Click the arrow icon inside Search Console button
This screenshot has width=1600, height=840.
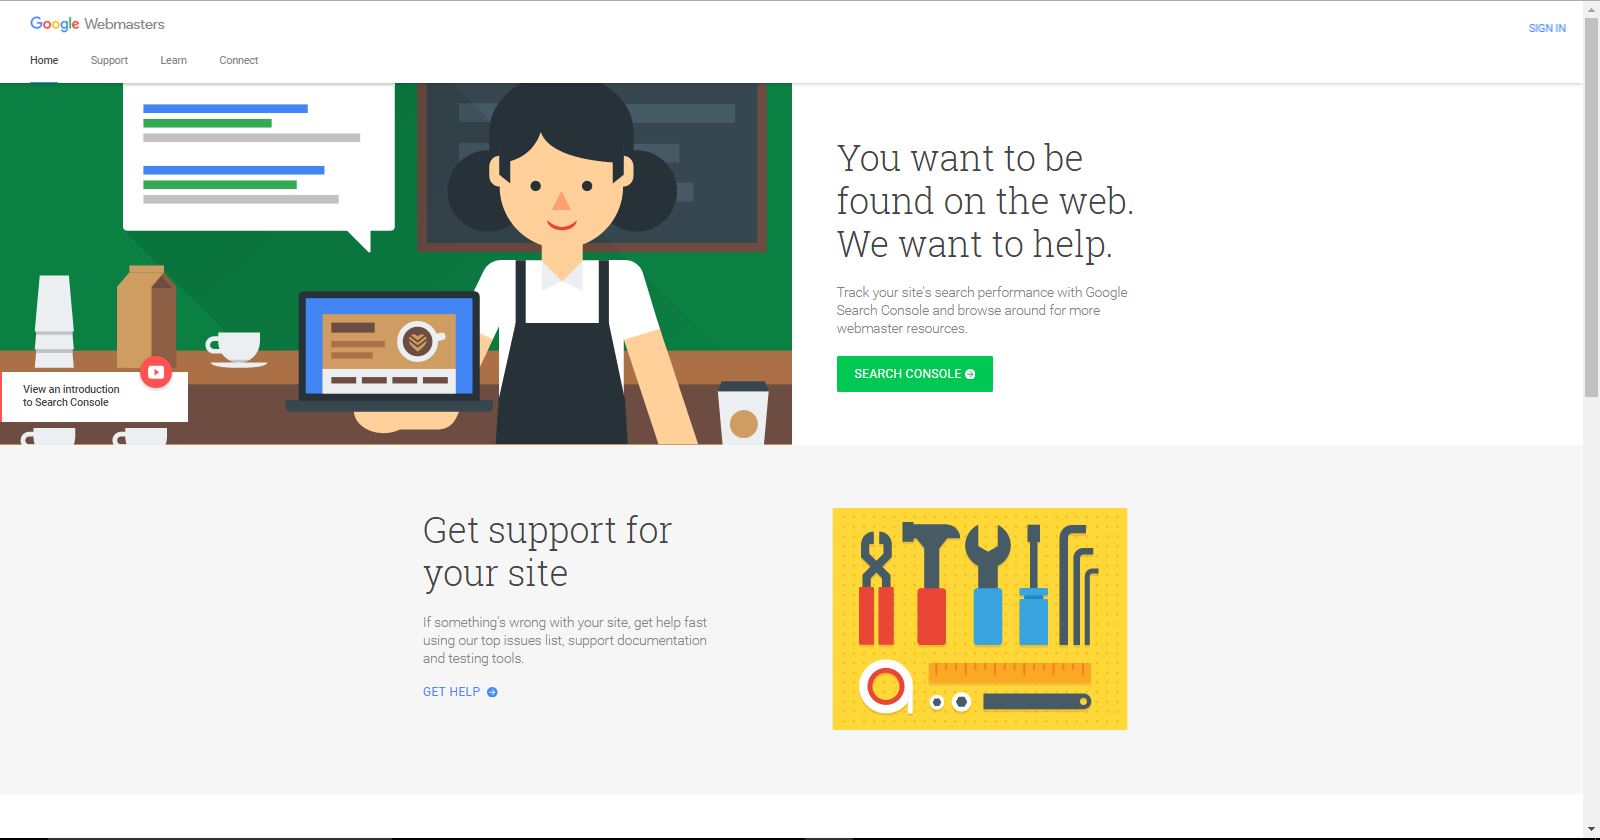tap(970, 374)
